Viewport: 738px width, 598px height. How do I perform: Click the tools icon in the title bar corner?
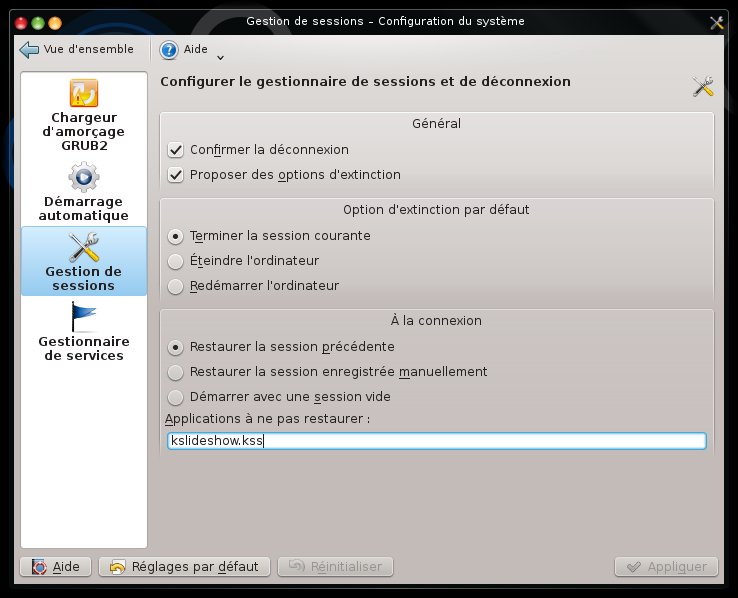click(716, 22)
